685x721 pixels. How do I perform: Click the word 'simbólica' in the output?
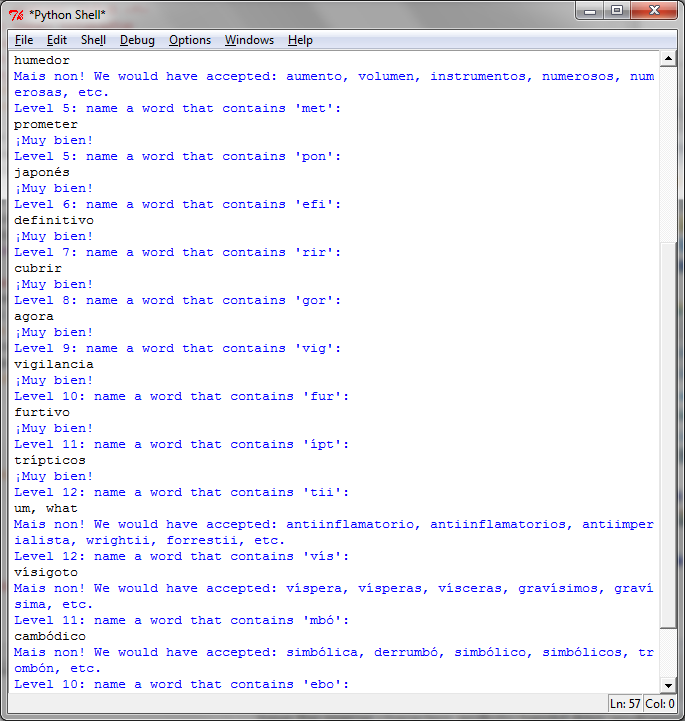322,652
